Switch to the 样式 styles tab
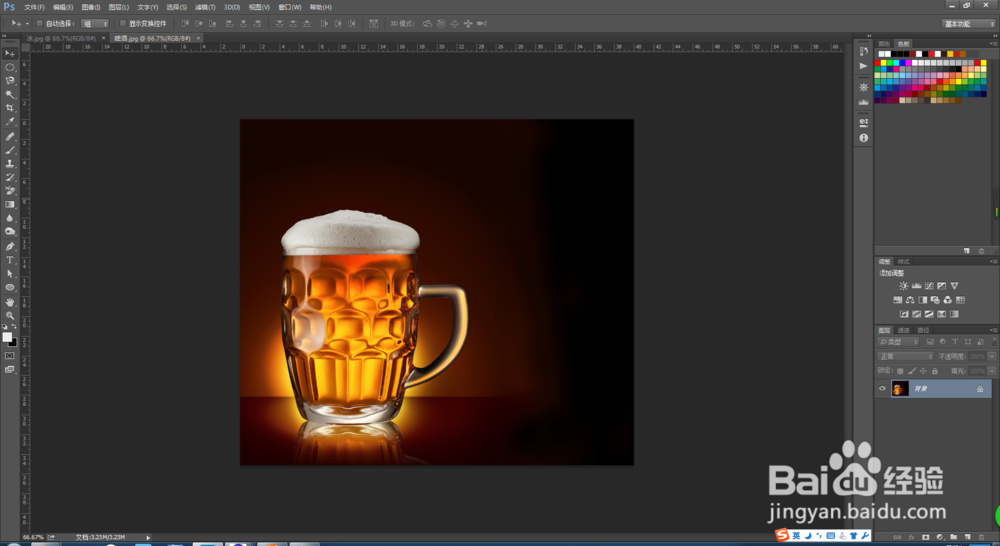 [x=904, y=262]
